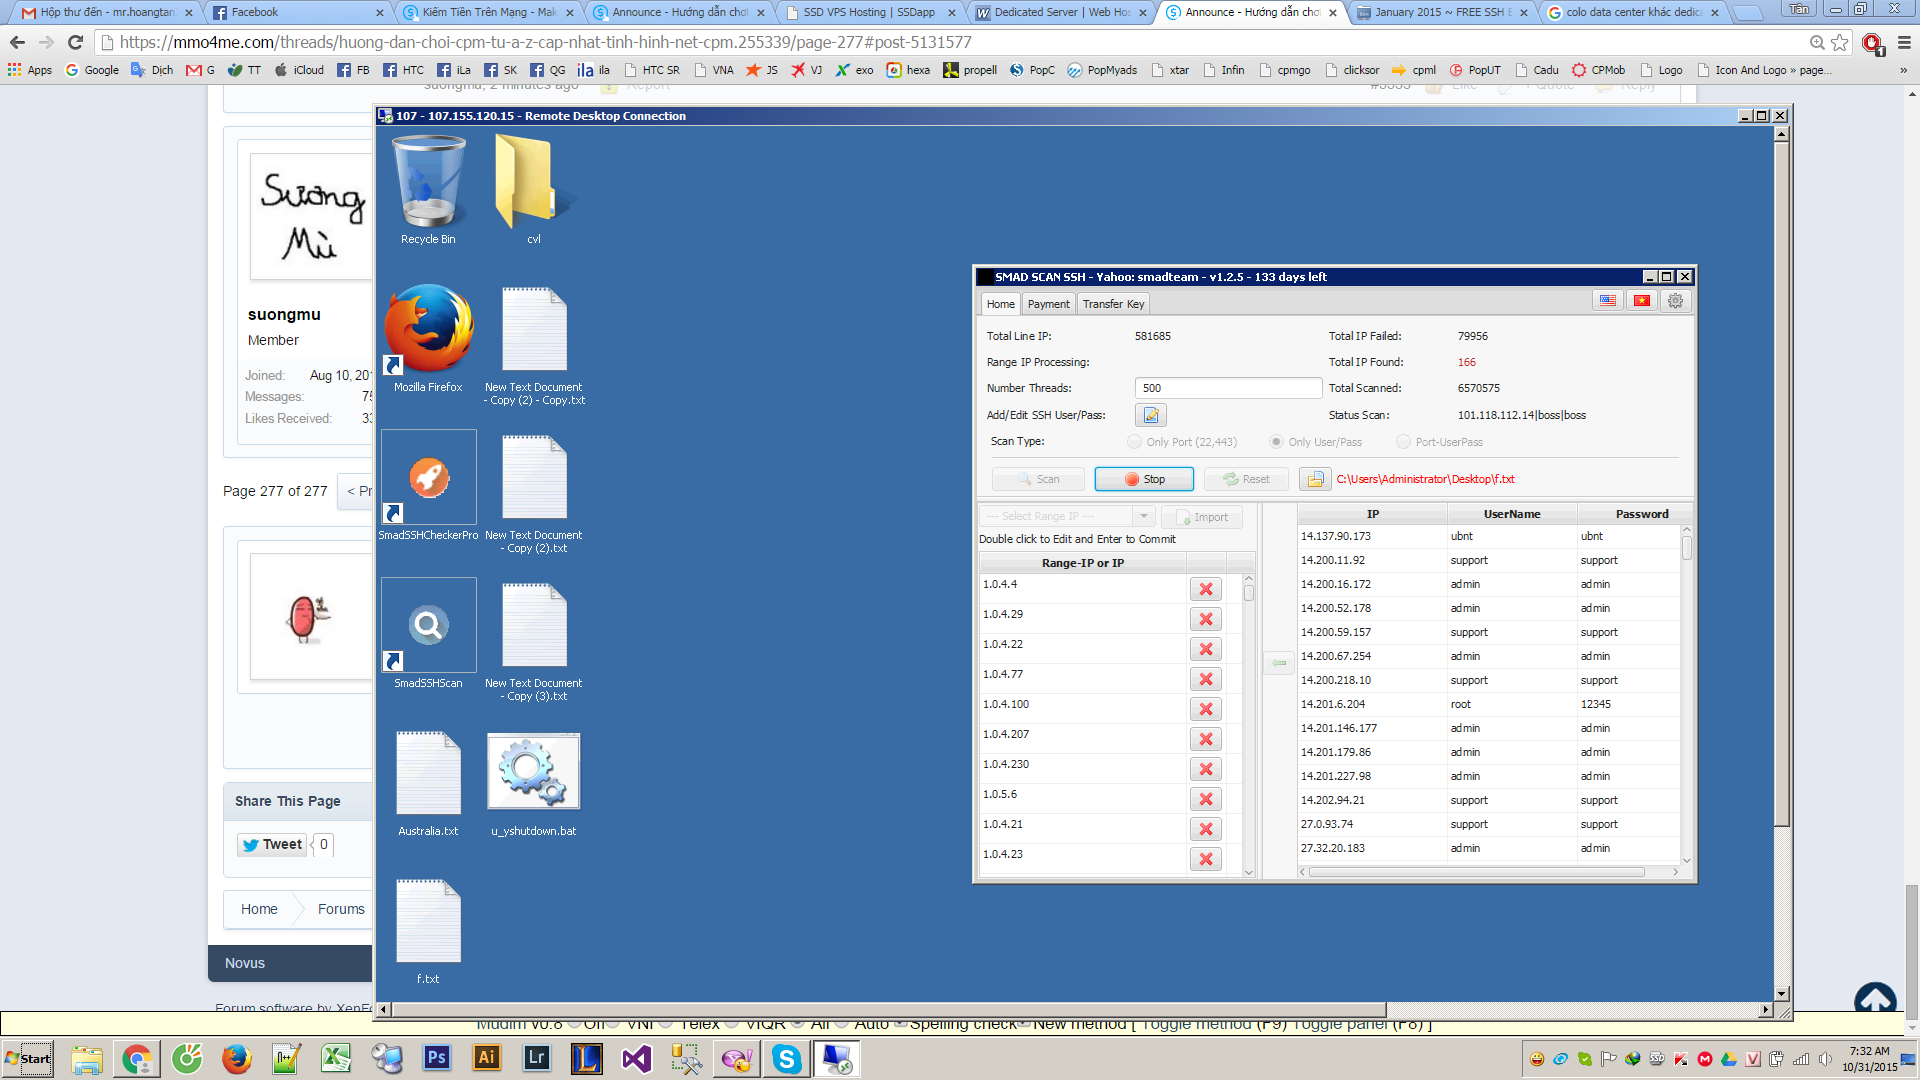Image resolution: width=1920 pixels, height=1080 pixels.
Task: Delete the 1.0.4.4 range entry
Action: click(1205, 590)
